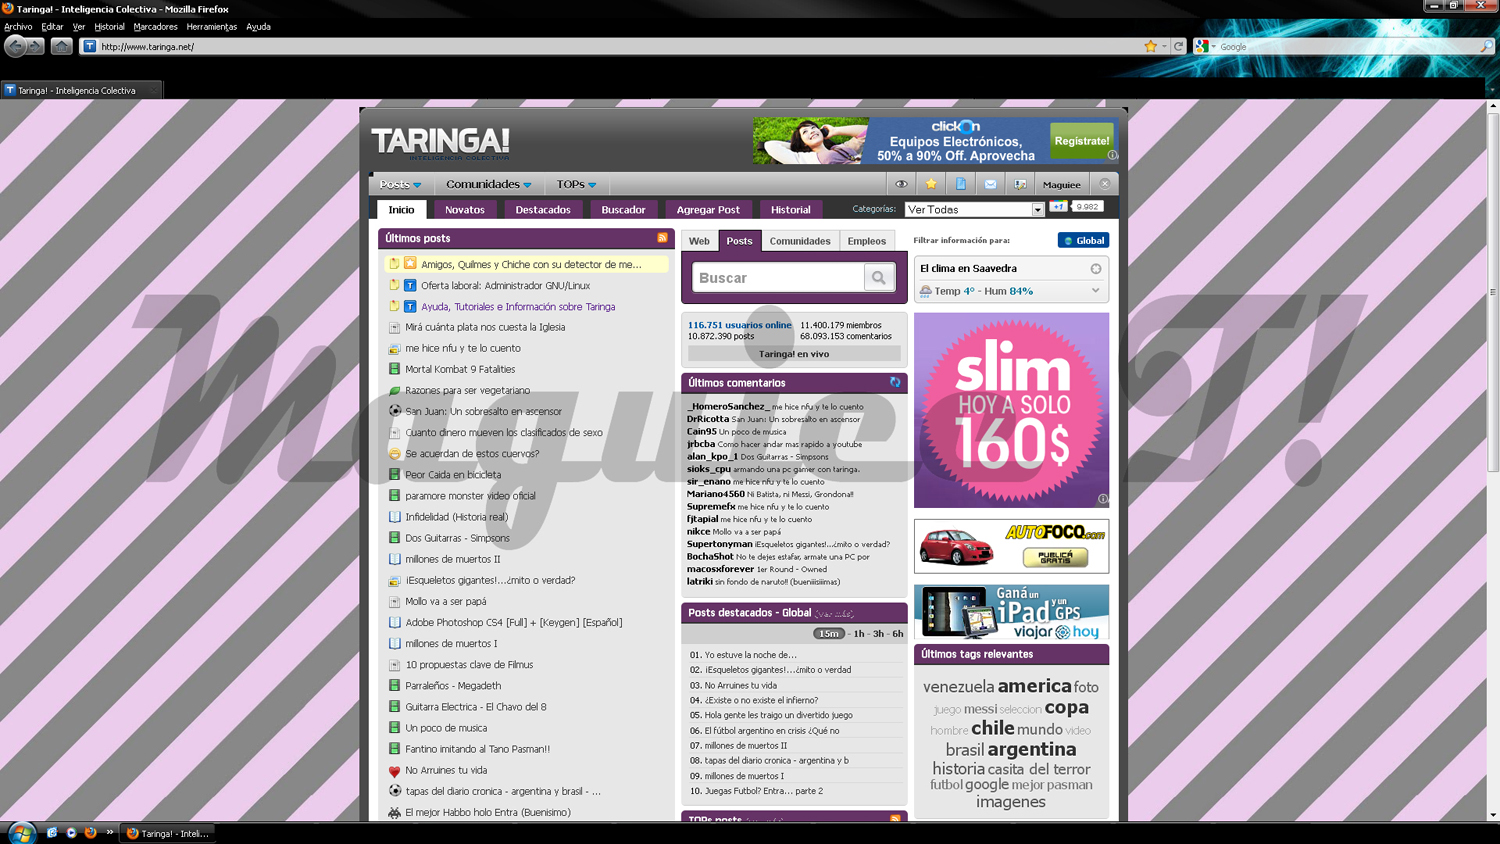Click the argentina tag in tag cloud
Image resolution: width=1500 pixels, height=844 pixels.
coord(1031,749)
